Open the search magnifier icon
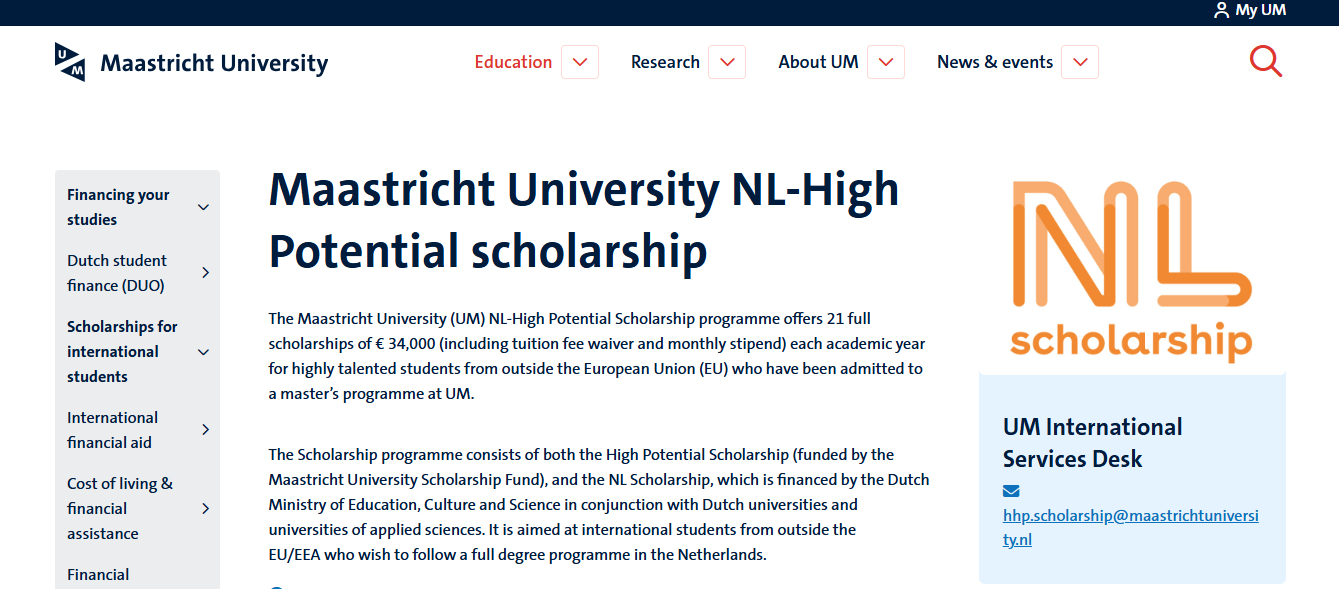1339x589 pixels. (1265, 61)
